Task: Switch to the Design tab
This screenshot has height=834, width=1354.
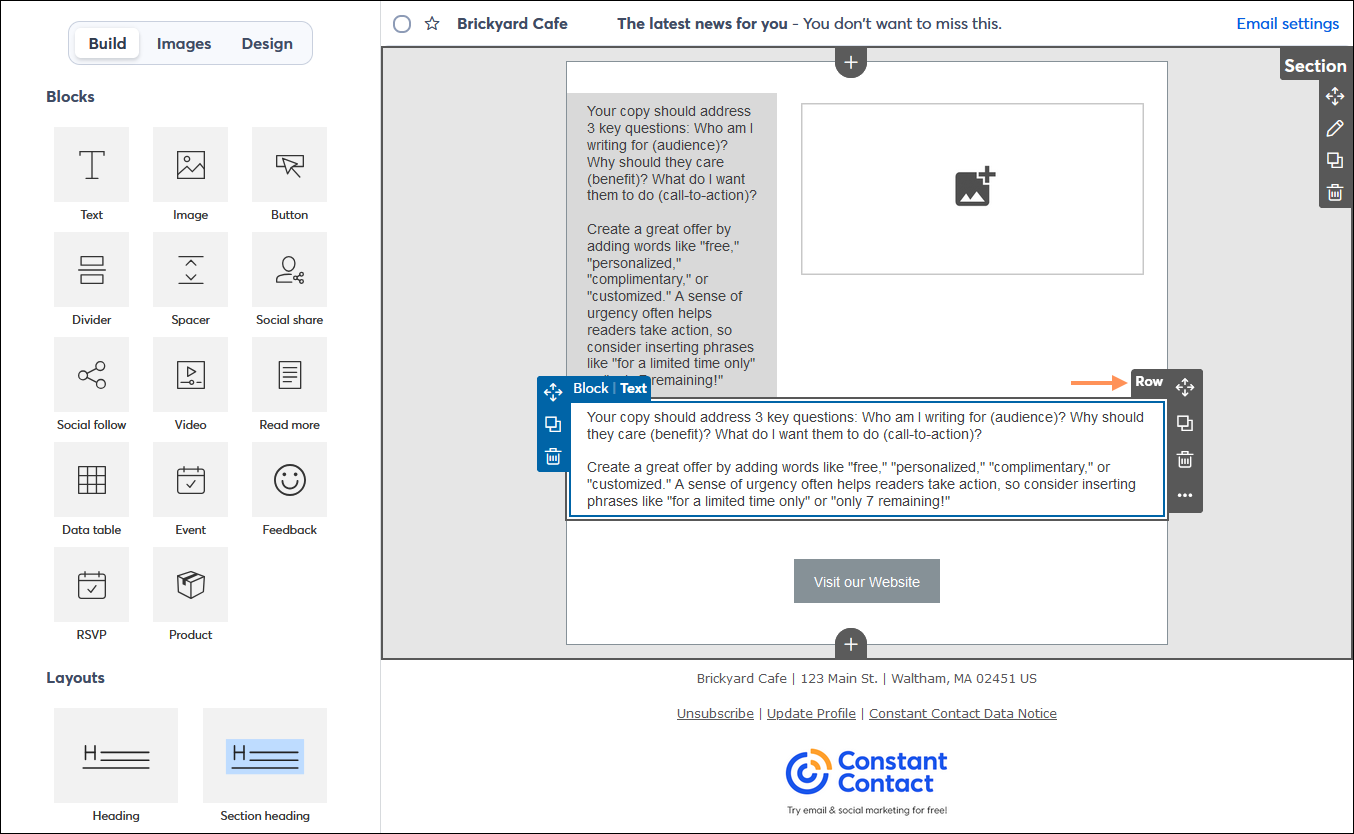Action: (x=267, y=43)
